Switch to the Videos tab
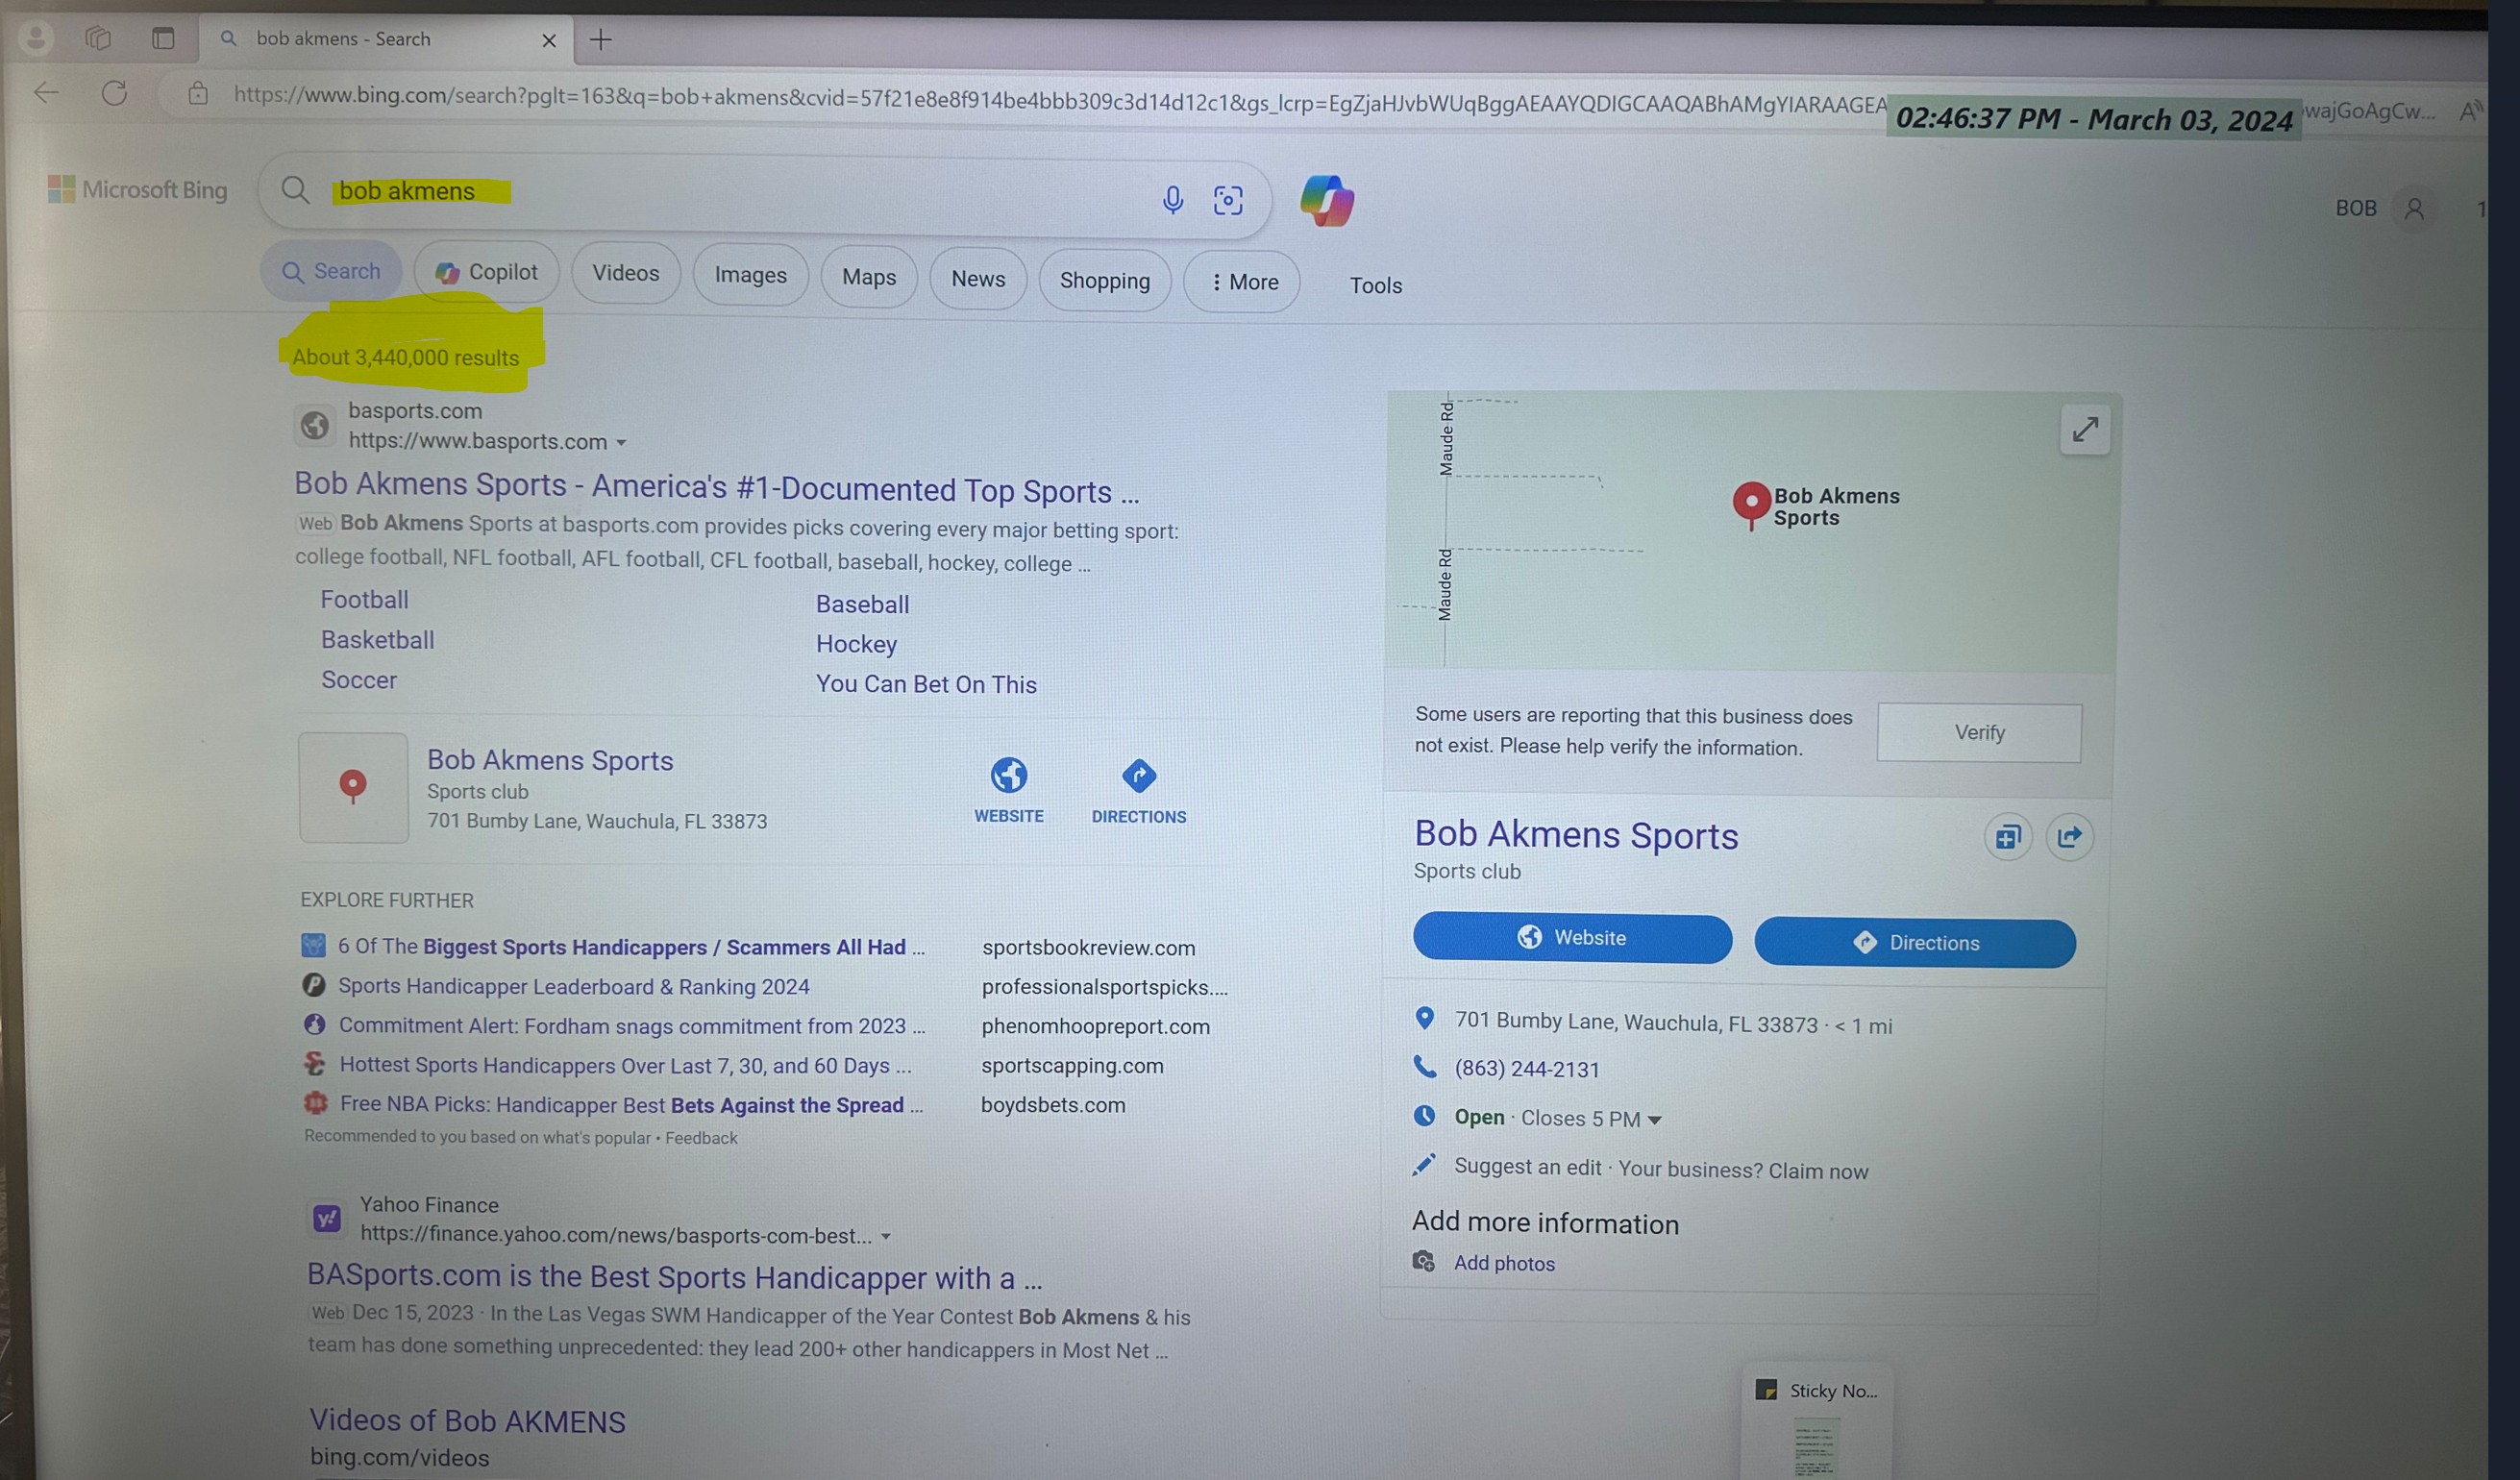 click(x=626, y=273)
